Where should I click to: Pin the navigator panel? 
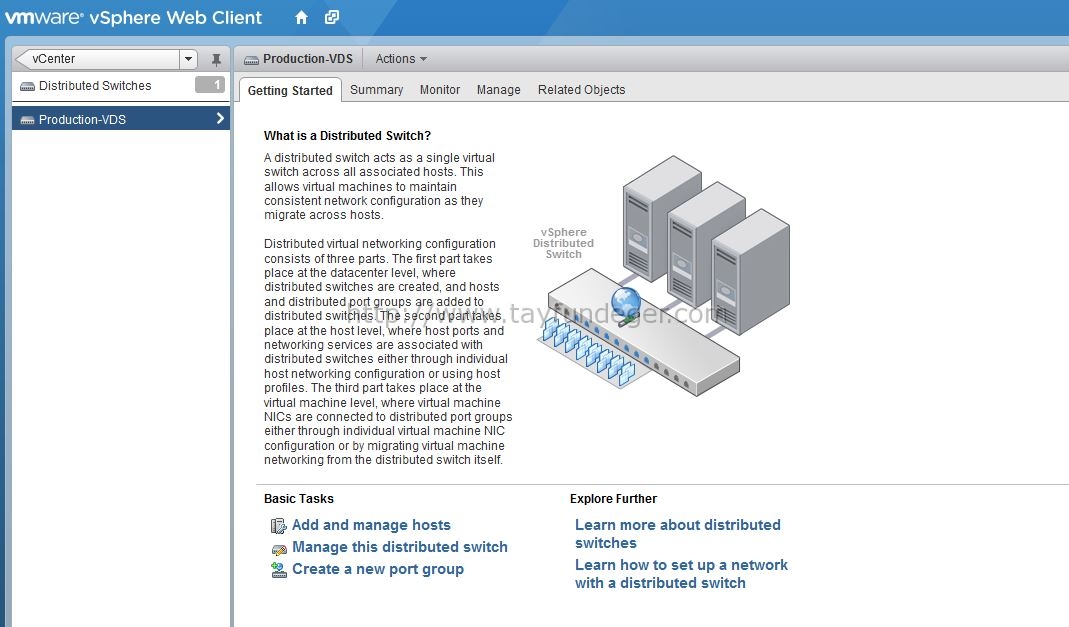coord(216,59)
